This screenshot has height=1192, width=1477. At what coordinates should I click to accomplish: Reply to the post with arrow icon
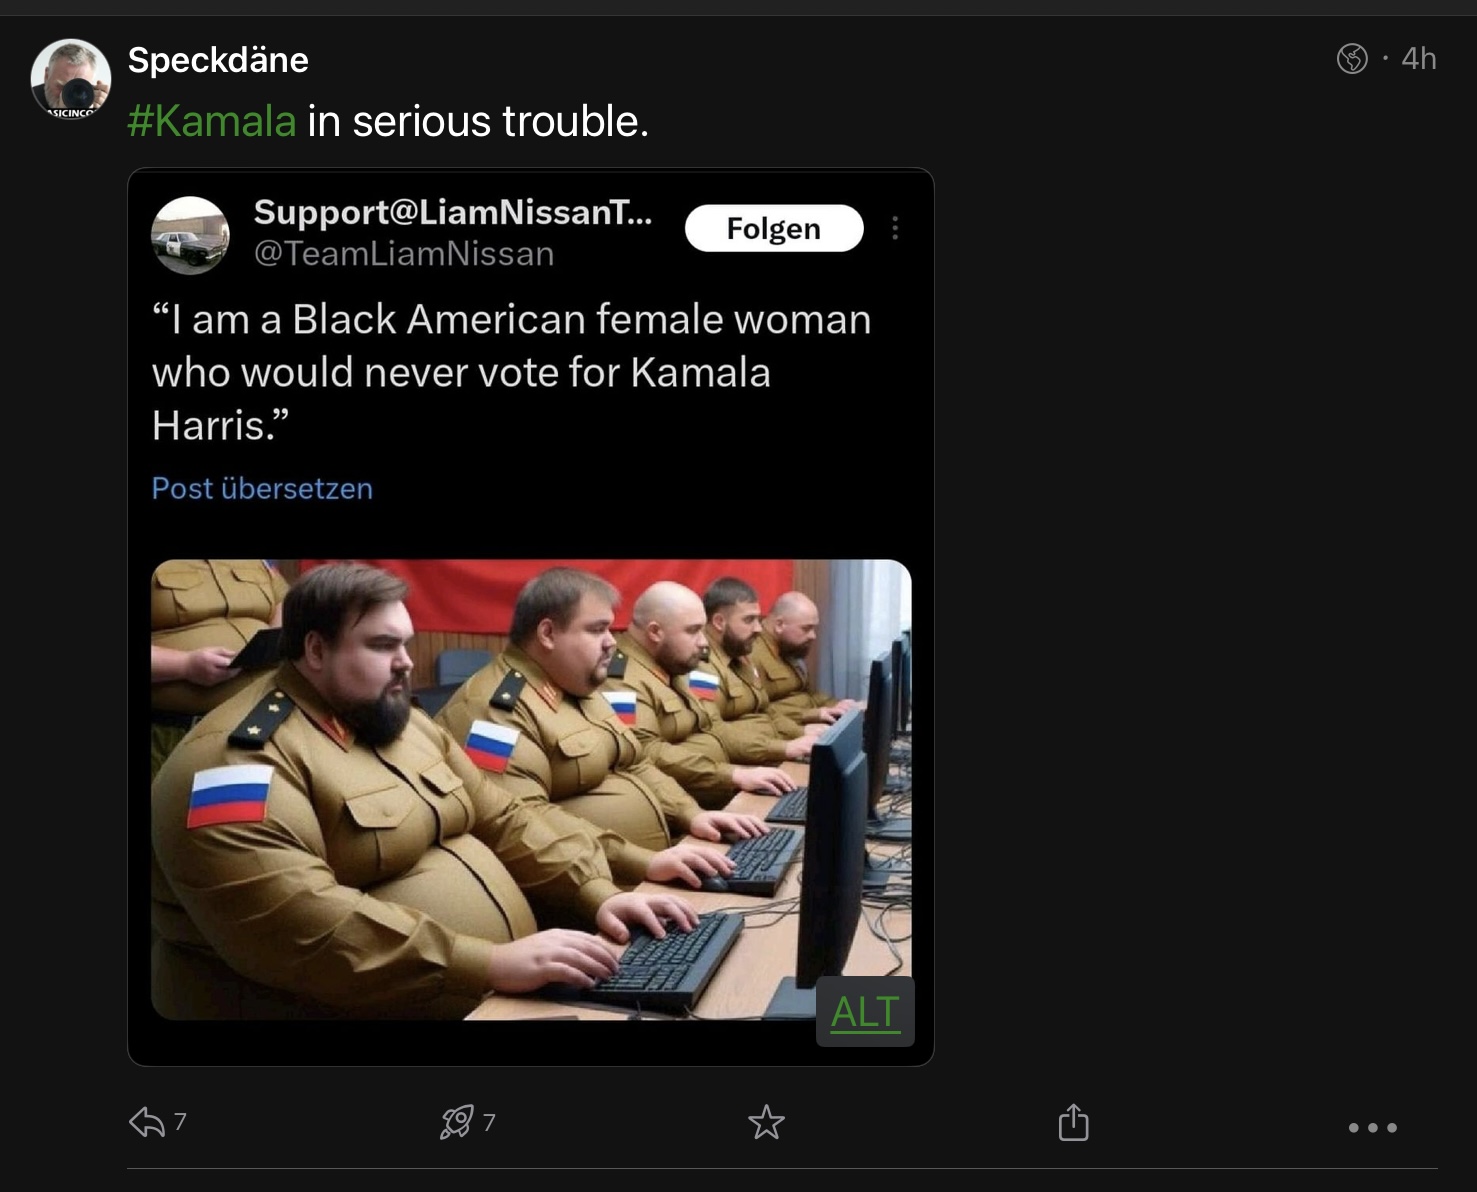click(147, 1122)
